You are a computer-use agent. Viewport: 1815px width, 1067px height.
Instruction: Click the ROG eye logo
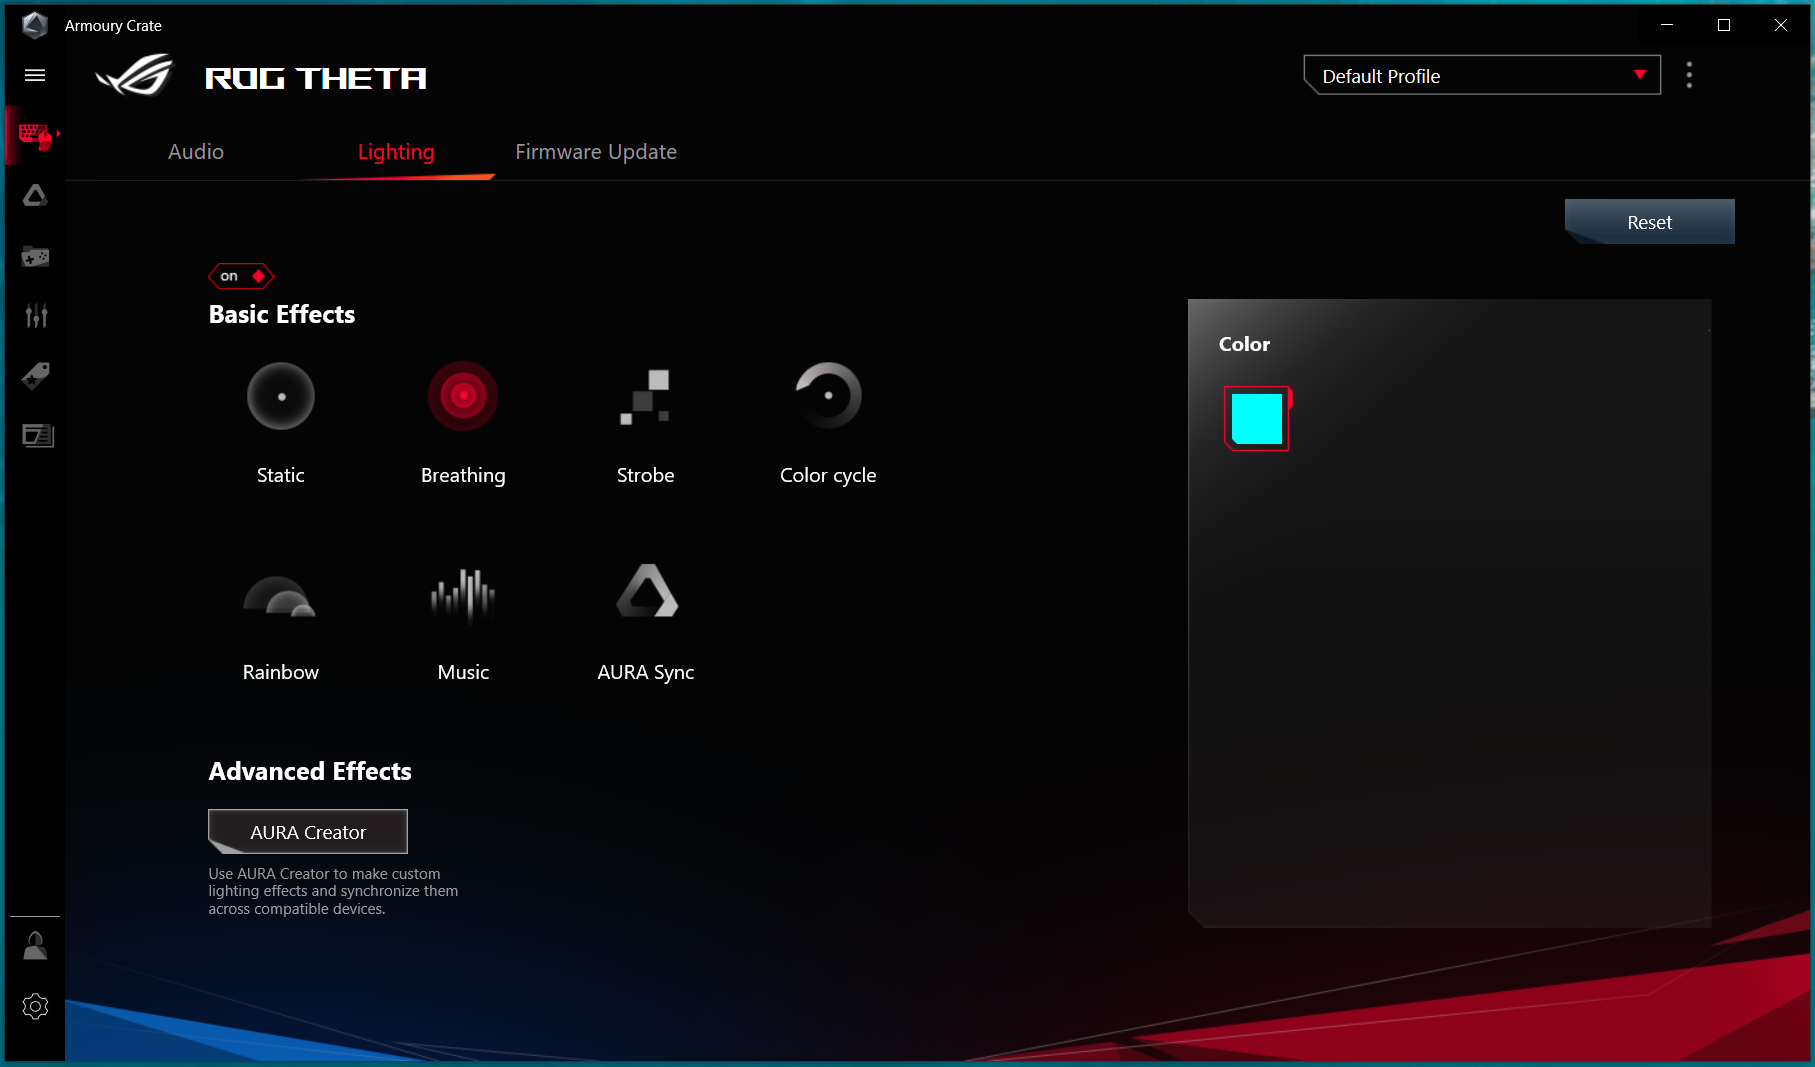tap(134, 76)
